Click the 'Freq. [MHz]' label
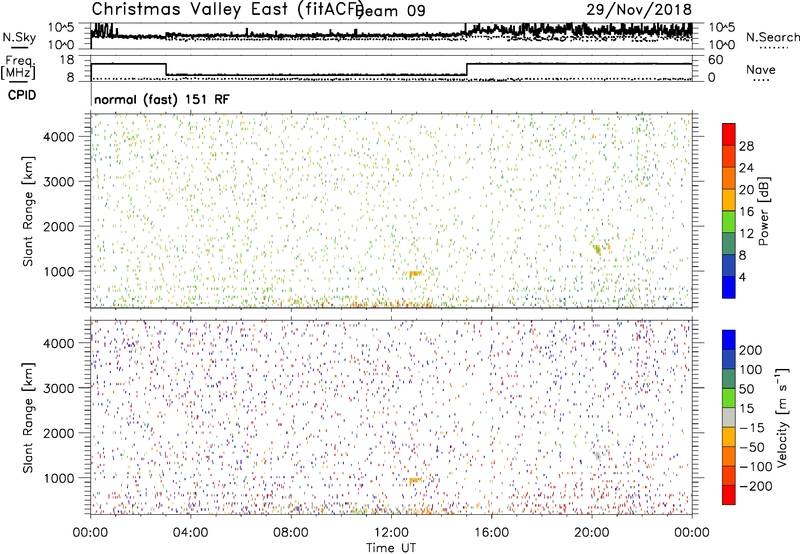 (x=19, y=68)
